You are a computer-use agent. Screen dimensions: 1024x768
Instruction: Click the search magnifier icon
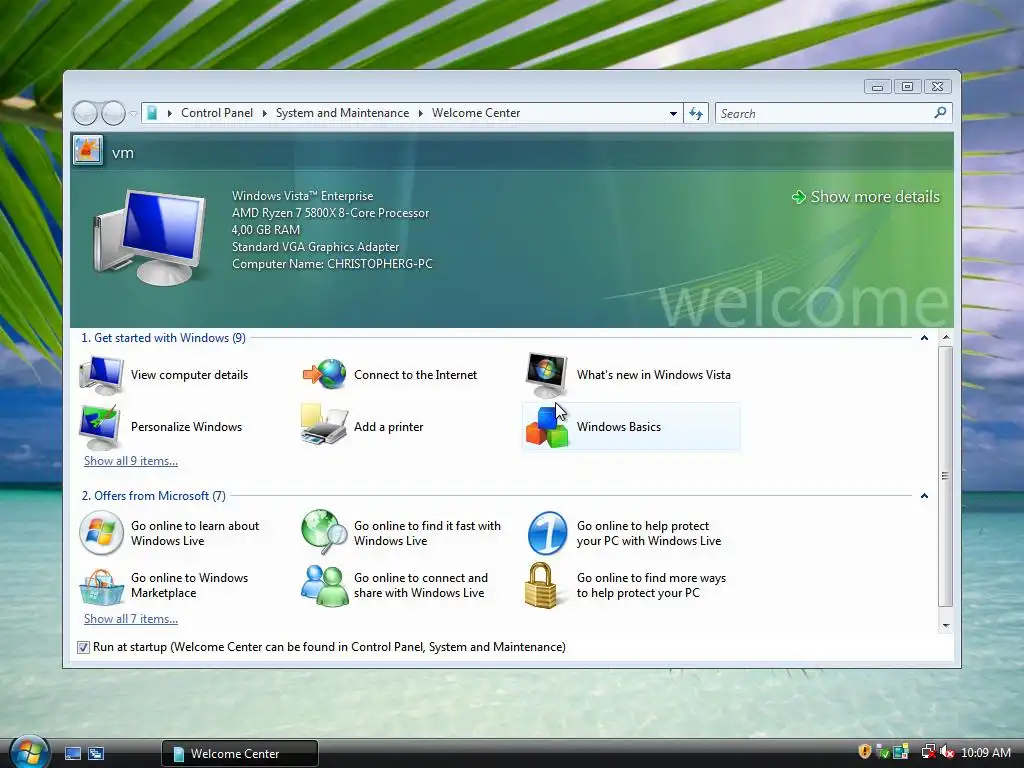[x=940, y=113]
